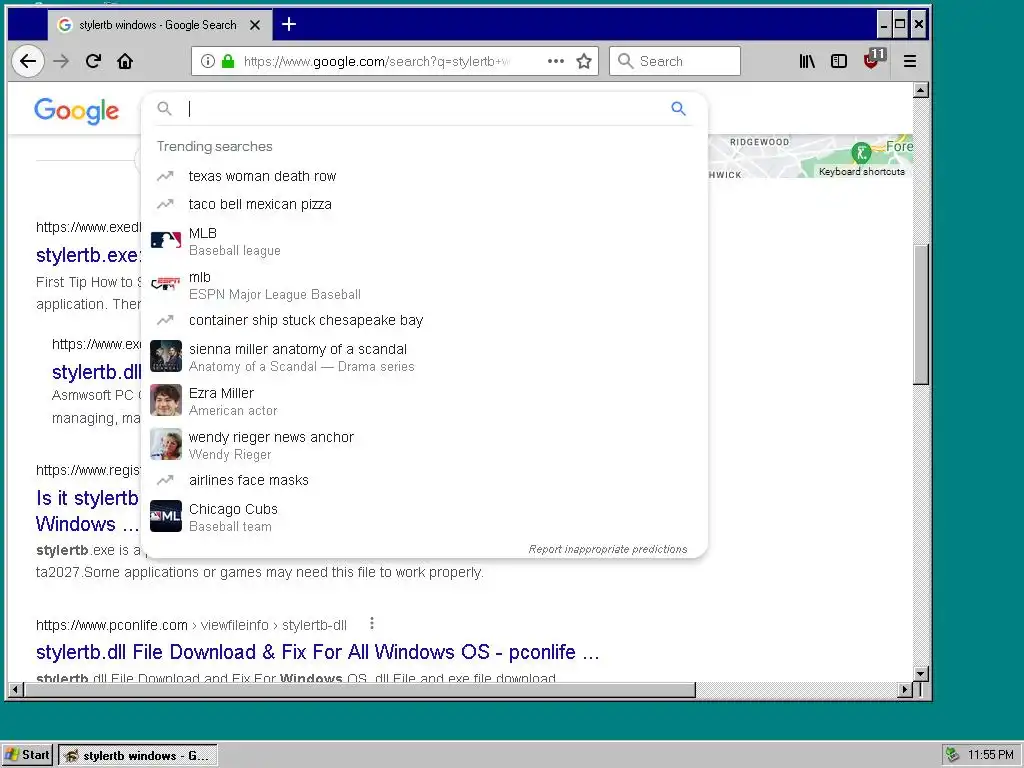Choose wendy rieger news anchor suggestion
This screenshot has height=768, width=1024.
[x=424, y=445]
